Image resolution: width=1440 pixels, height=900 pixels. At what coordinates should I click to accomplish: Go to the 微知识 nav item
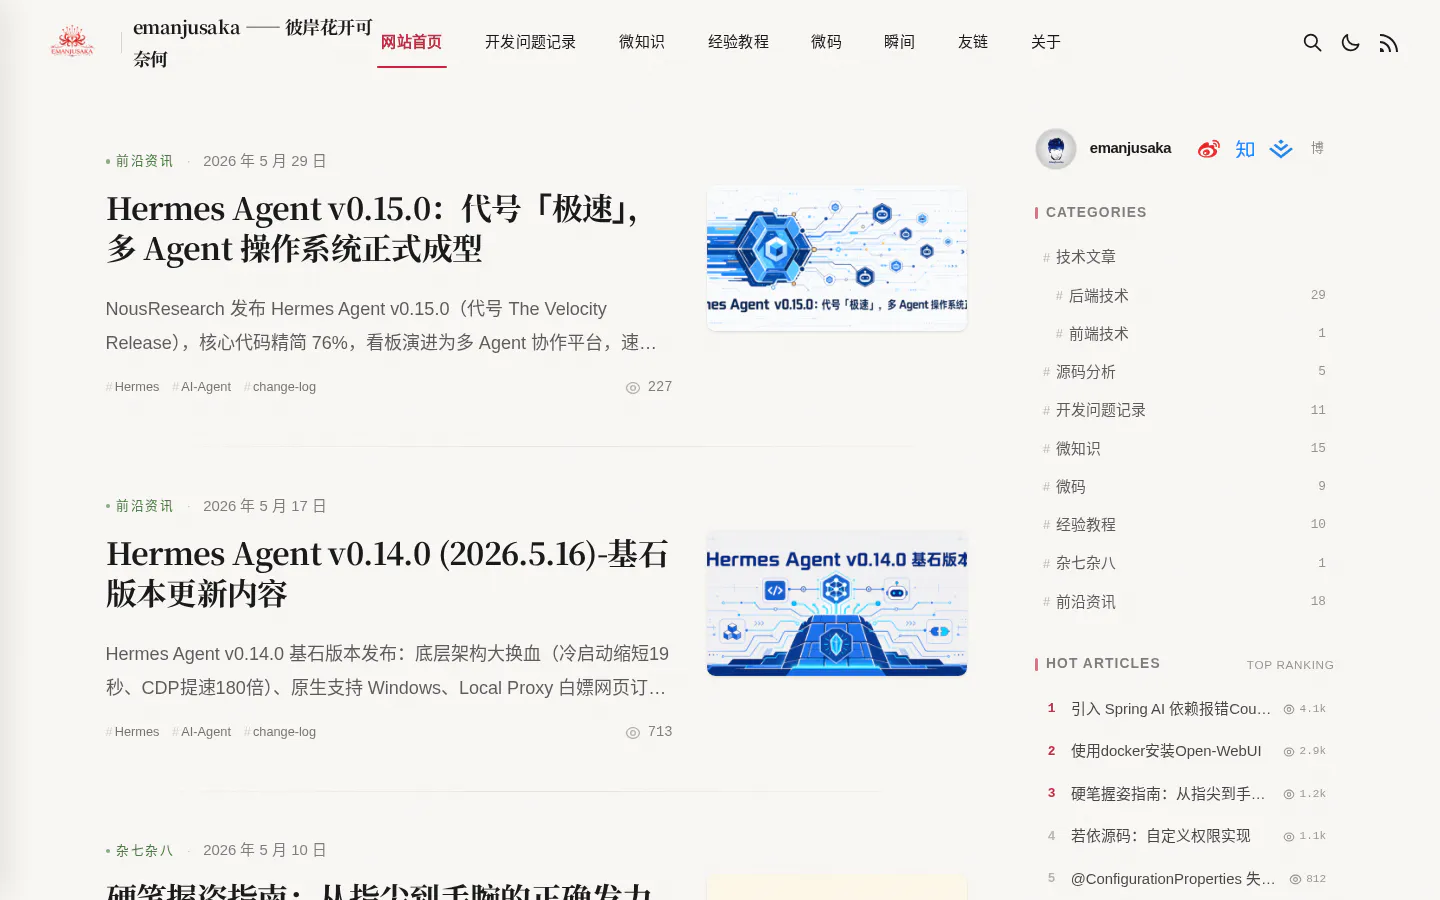[x=642, y=42]
